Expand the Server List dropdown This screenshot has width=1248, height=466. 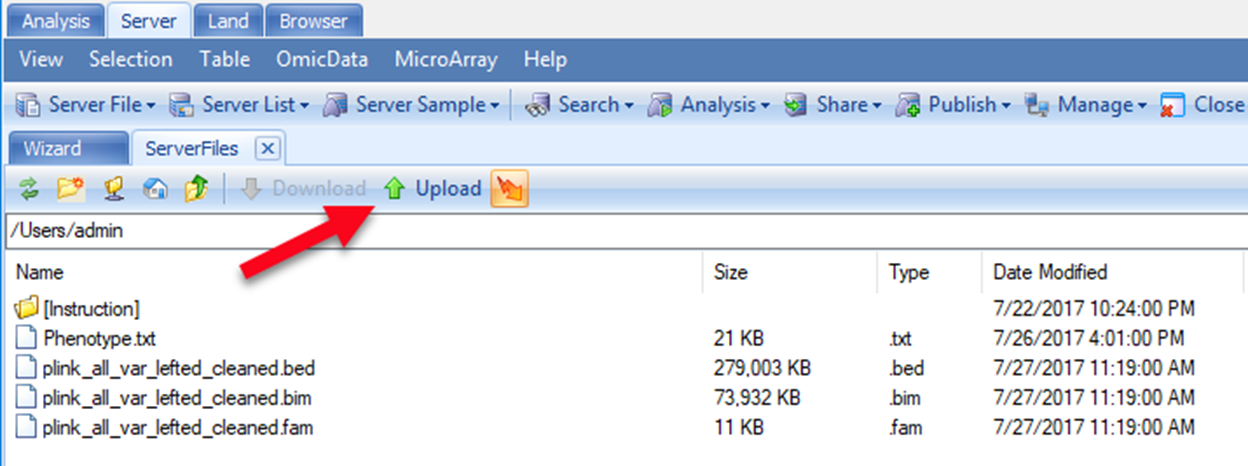[x=240, y=104]
